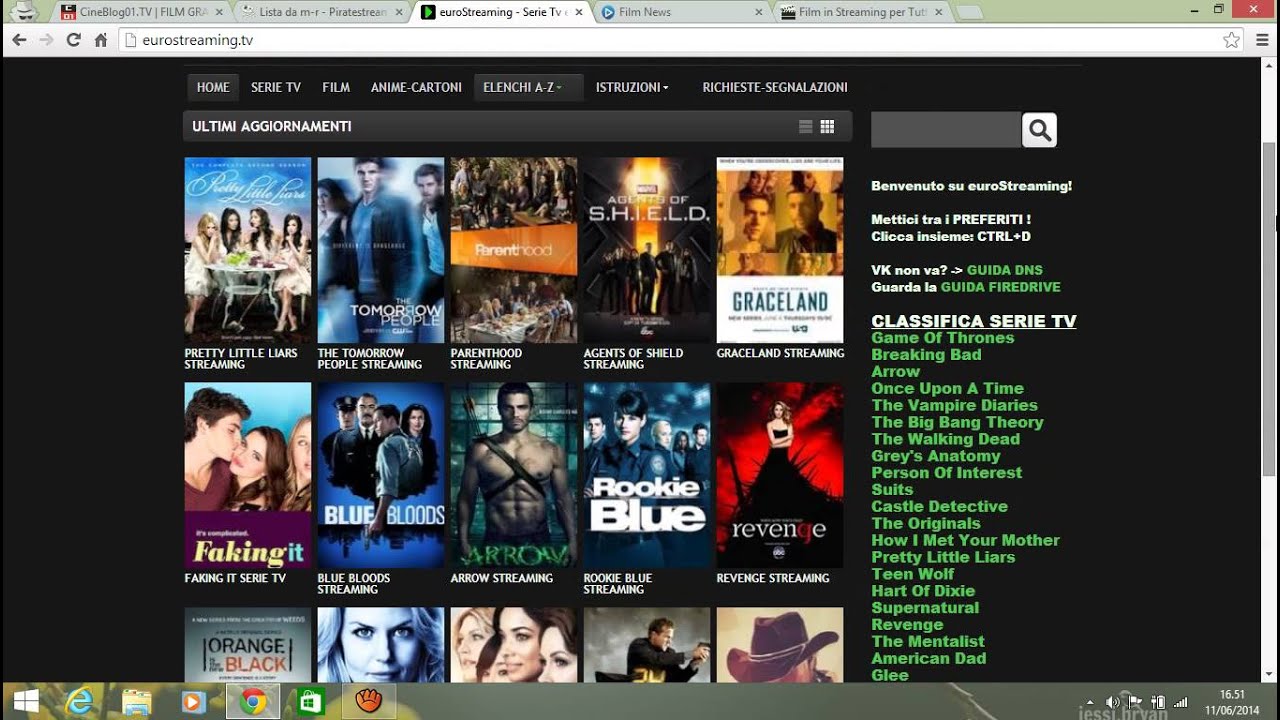Open The Tomorrow People poster
The width and height of the screenshot is (1280, 720).
(381, 250)
